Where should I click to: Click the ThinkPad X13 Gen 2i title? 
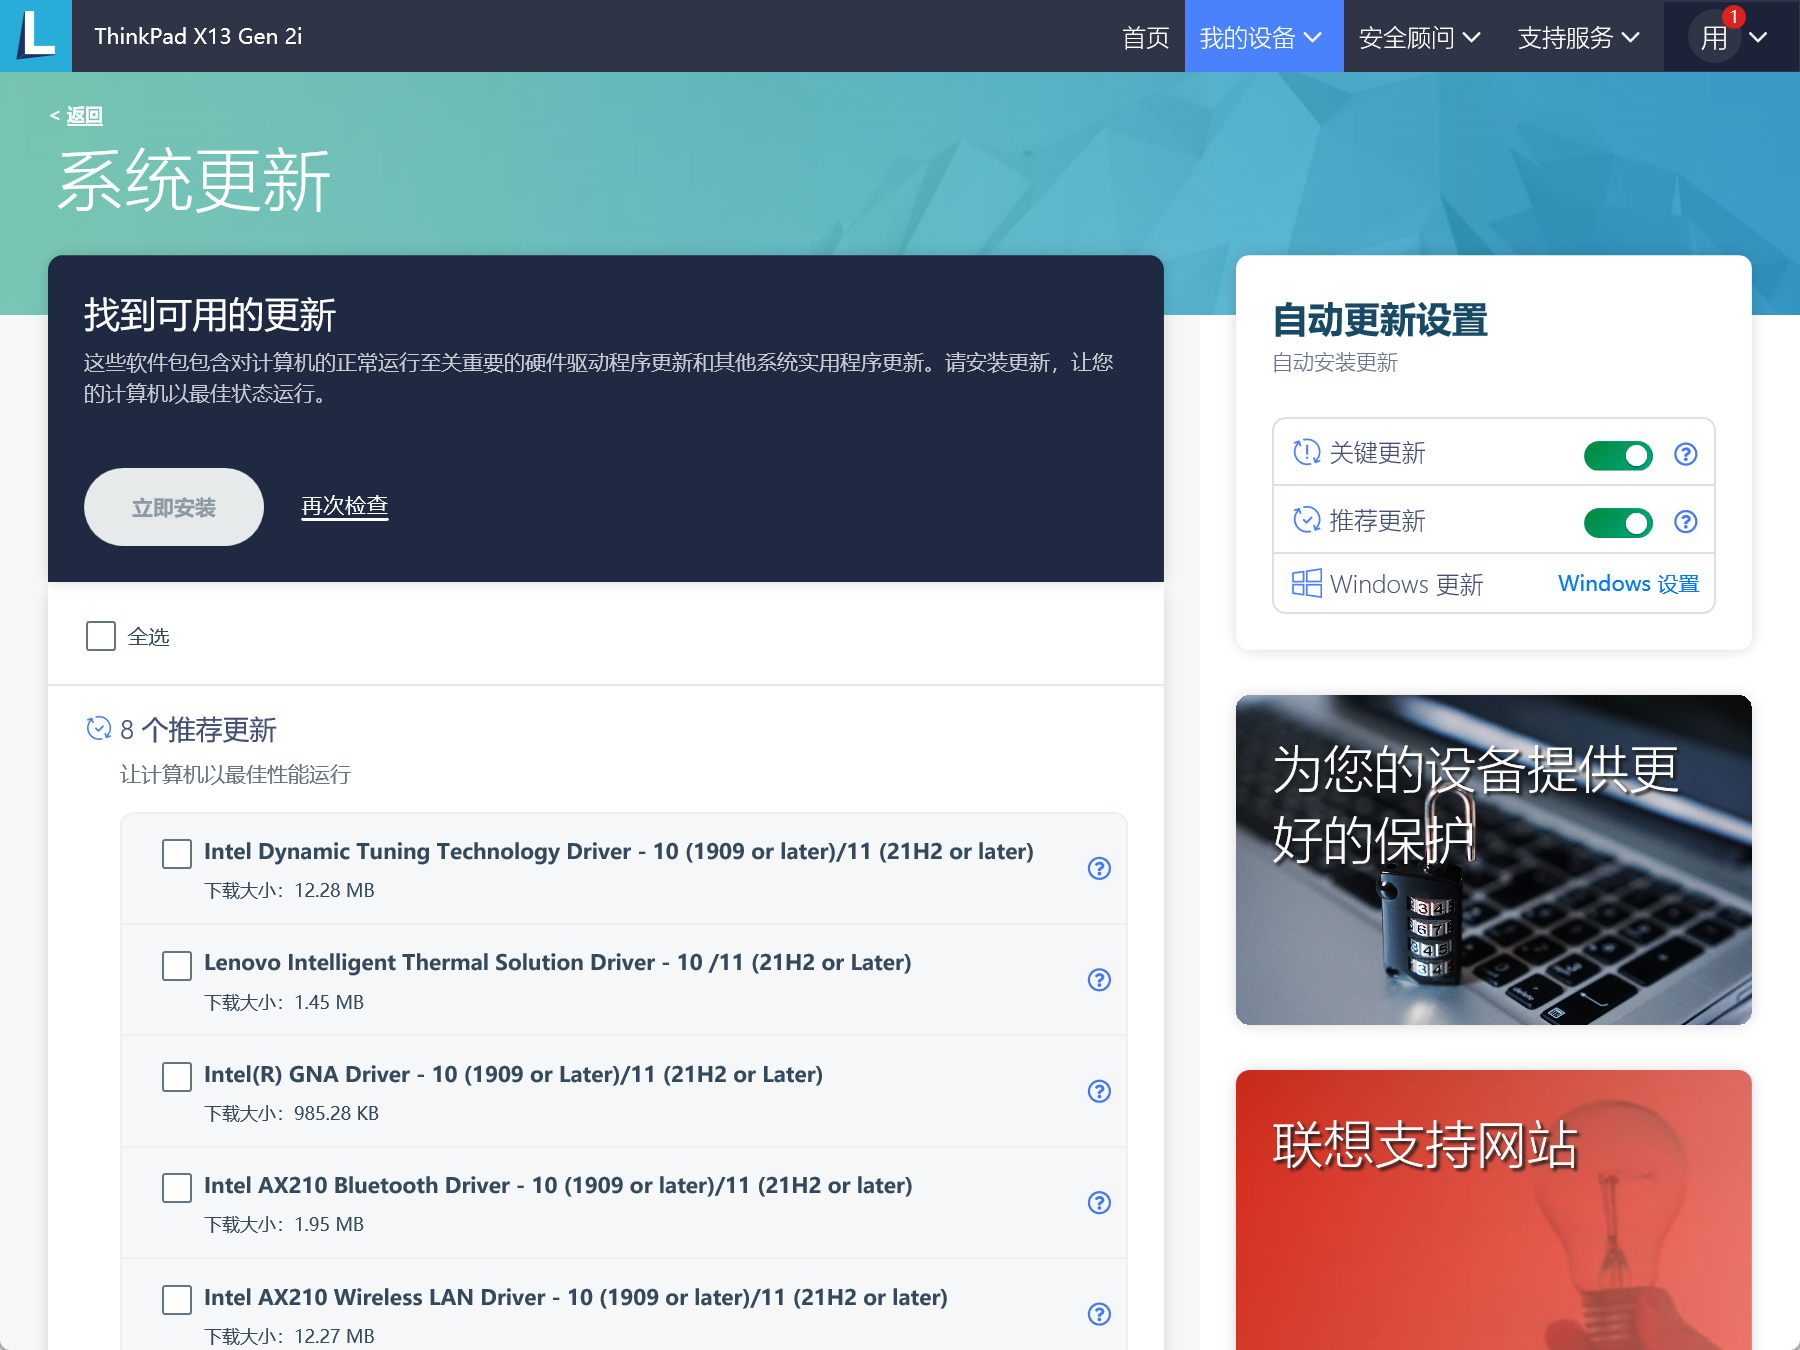click(x=198, y=36)
